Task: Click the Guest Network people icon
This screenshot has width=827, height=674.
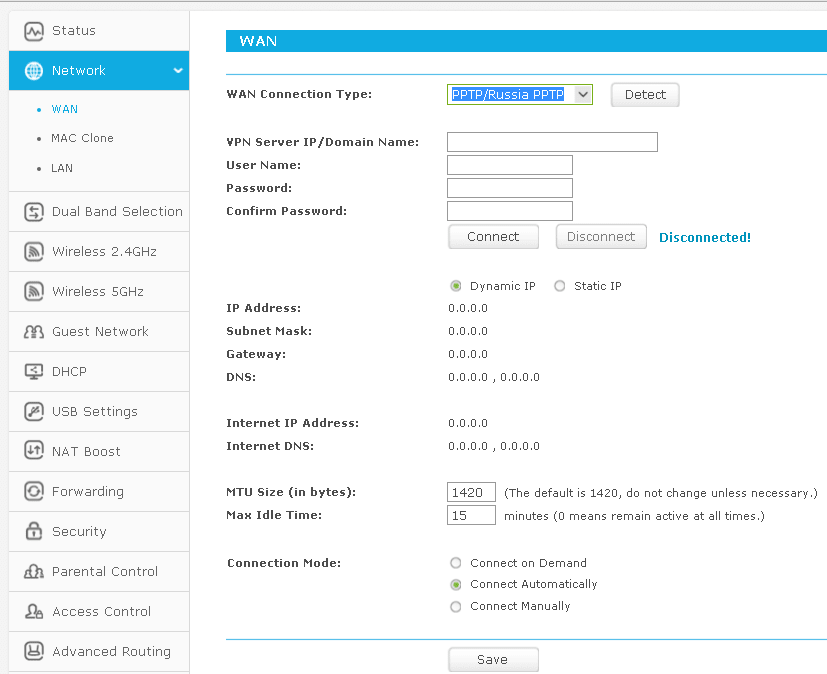Action: 34,332
